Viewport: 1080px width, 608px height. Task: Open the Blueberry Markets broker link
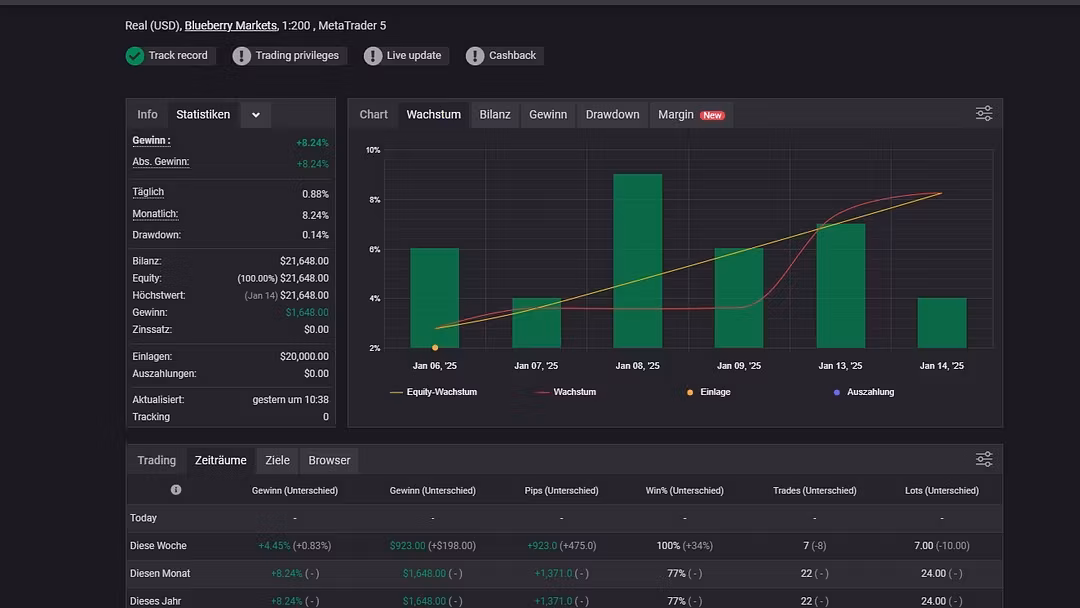[230, 25]
